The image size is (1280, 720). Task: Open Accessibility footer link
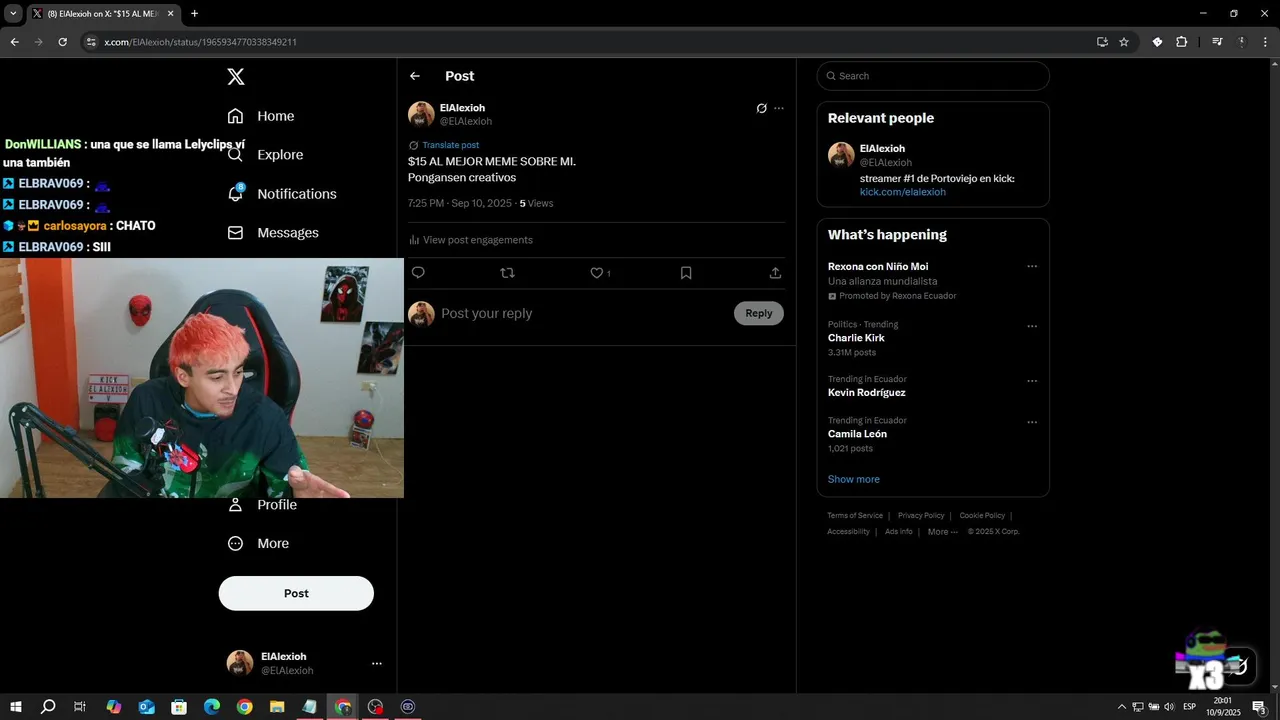coord(848,532)
